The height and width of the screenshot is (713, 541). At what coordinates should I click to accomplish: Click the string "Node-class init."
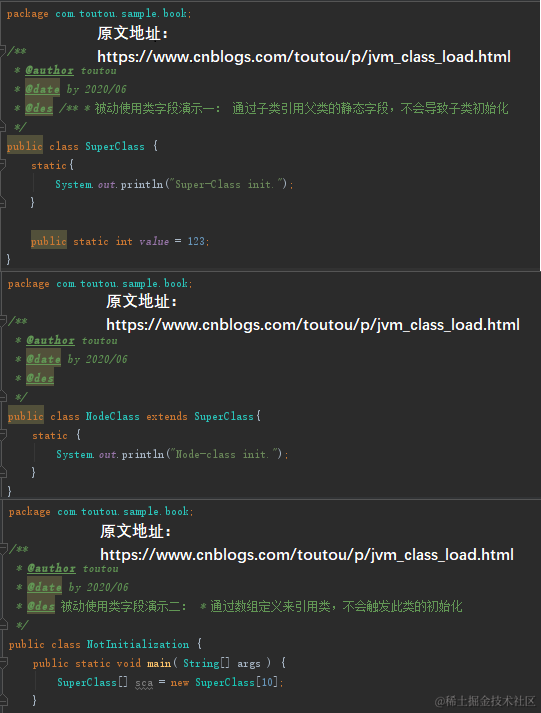tap(224, 454)
